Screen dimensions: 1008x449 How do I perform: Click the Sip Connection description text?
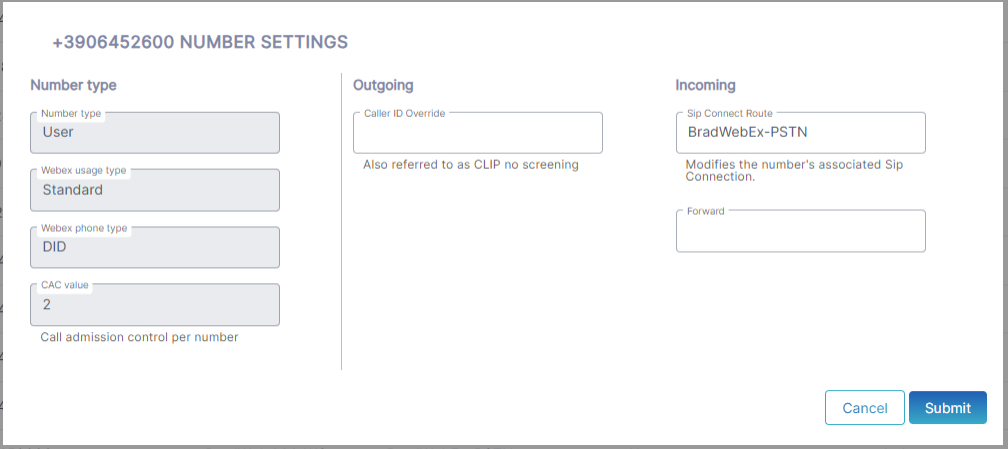pos(793,170)
